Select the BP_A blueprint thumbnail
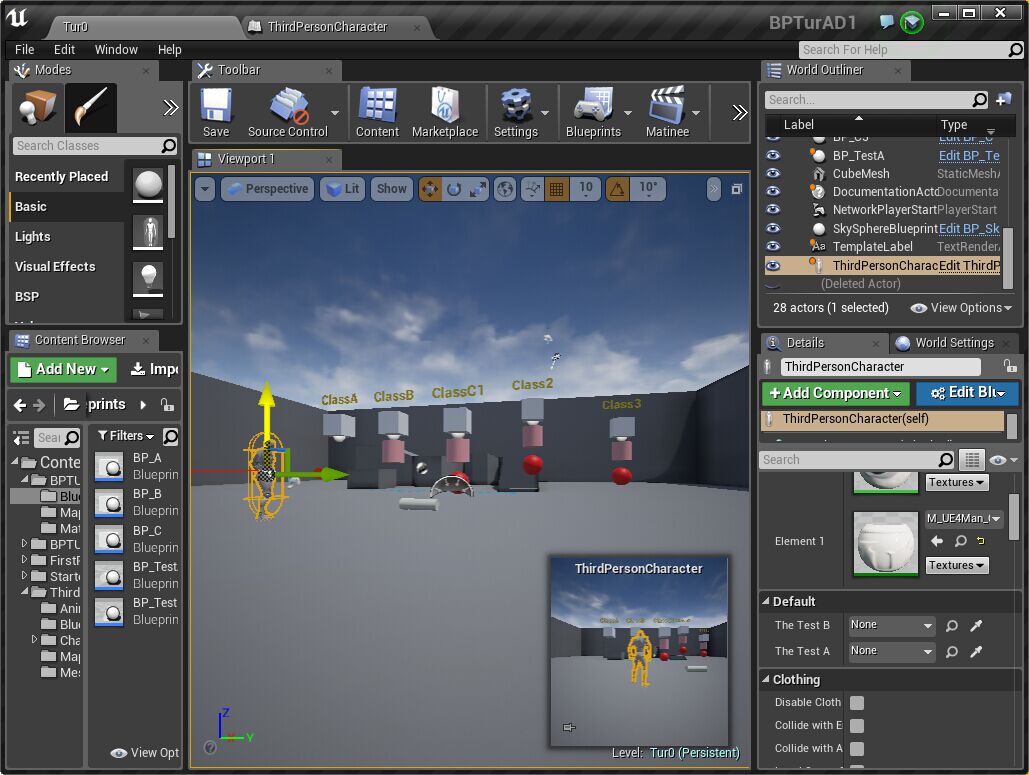 (x=108, y=467)
